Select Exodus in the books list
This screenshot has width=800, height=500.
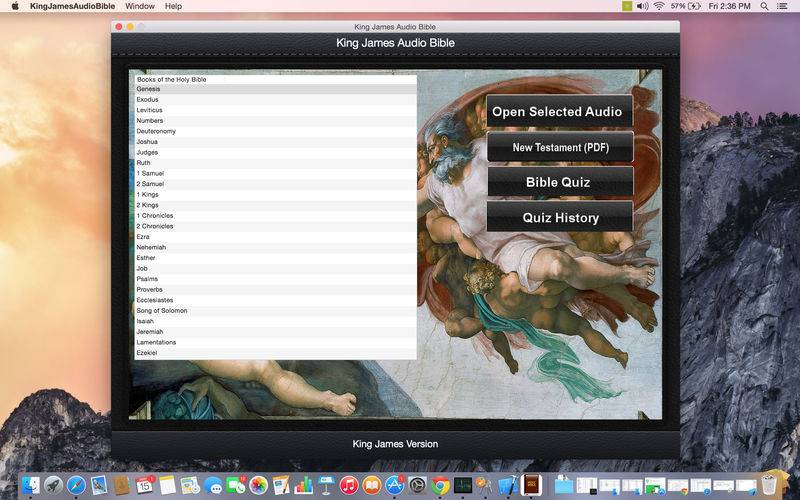147,100
